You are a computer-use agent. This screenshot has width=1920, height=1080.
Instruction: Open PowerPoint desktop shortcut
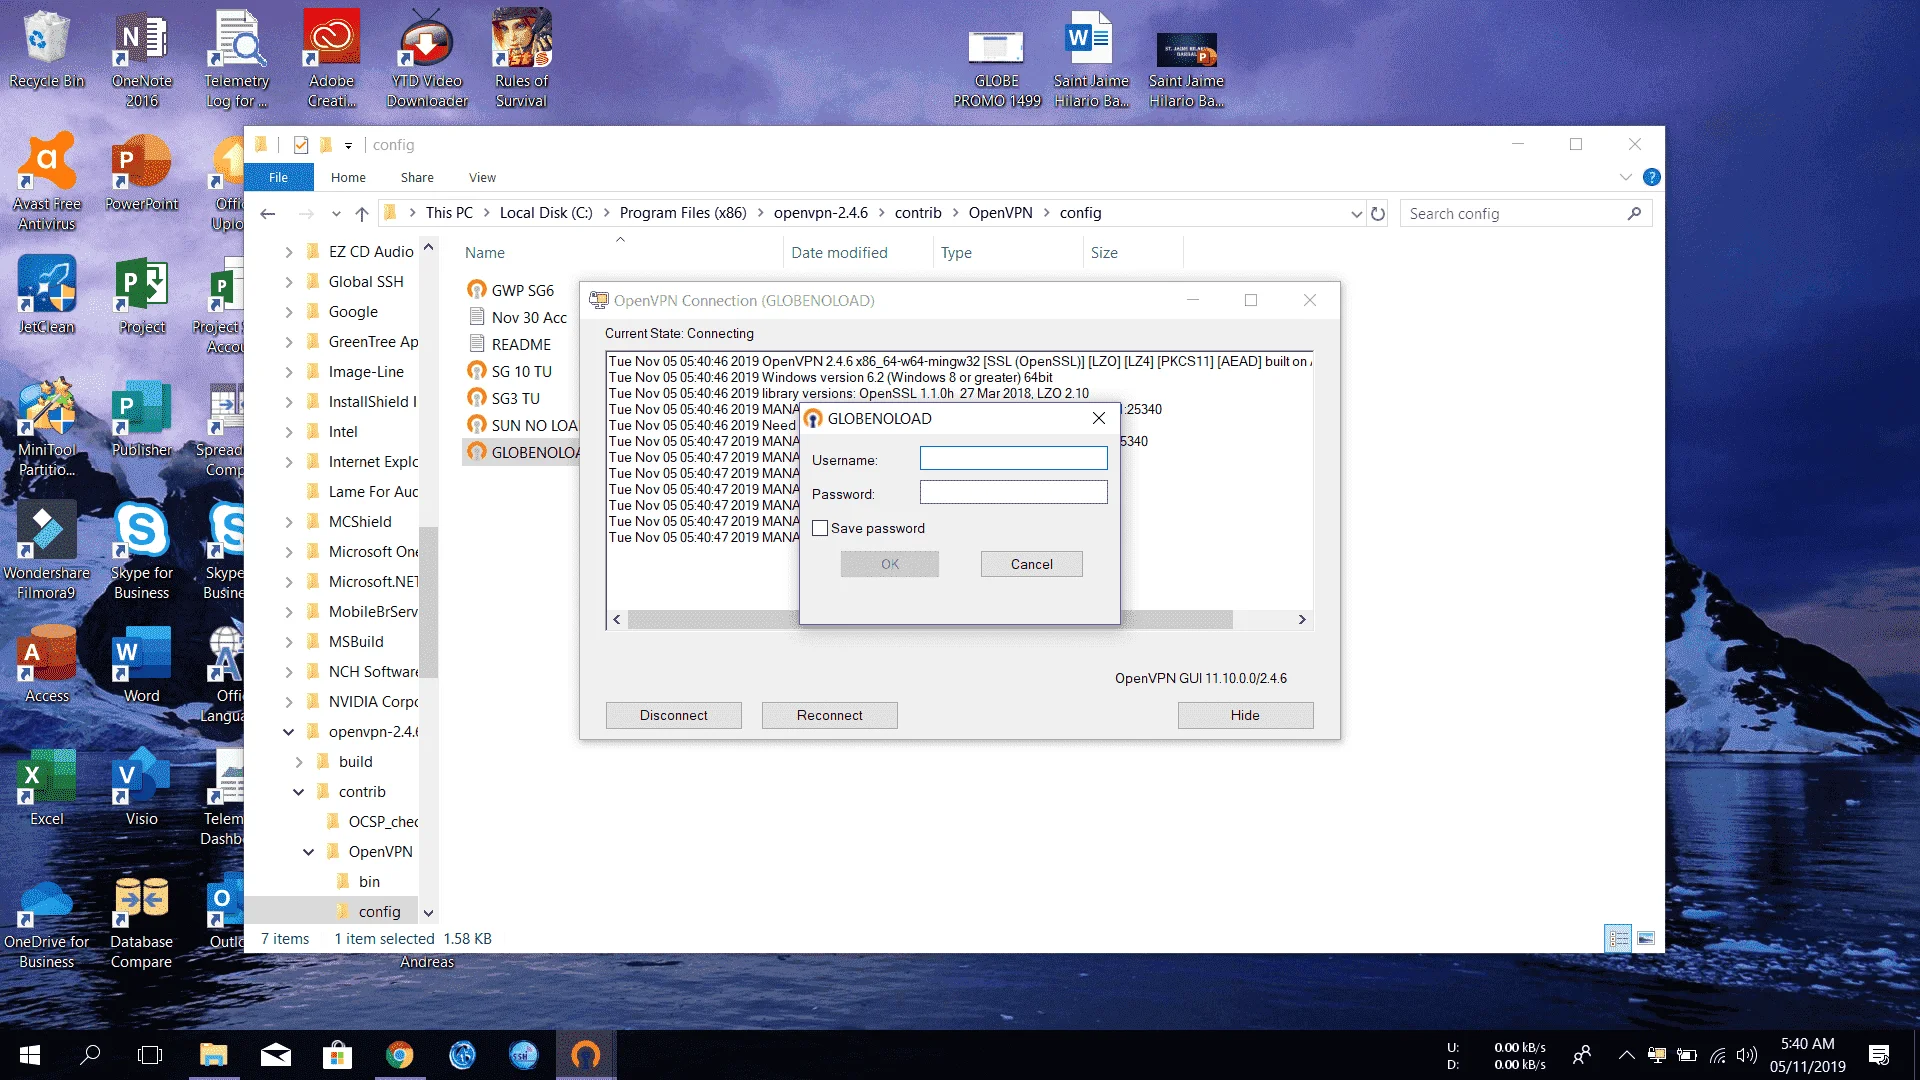pos(141,172)
